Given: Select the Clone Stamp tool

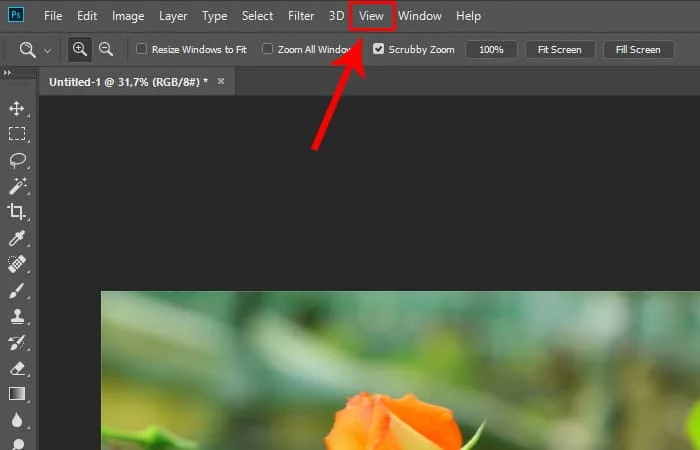Looking at the screenshot, I should pyautogui.click(x=17, y=317).
